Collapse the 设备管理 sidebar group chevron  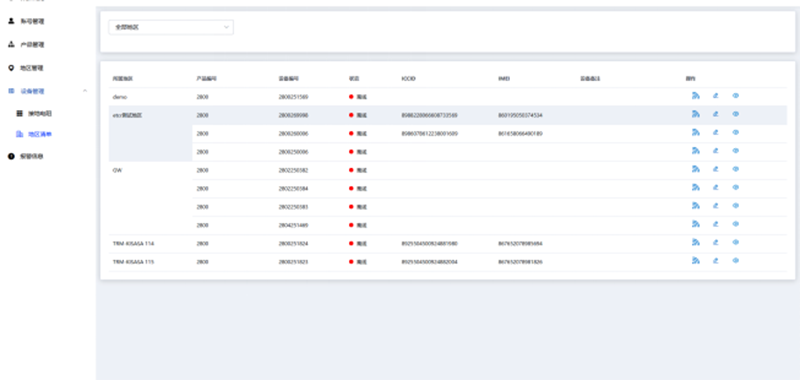(x=85, y=91)
